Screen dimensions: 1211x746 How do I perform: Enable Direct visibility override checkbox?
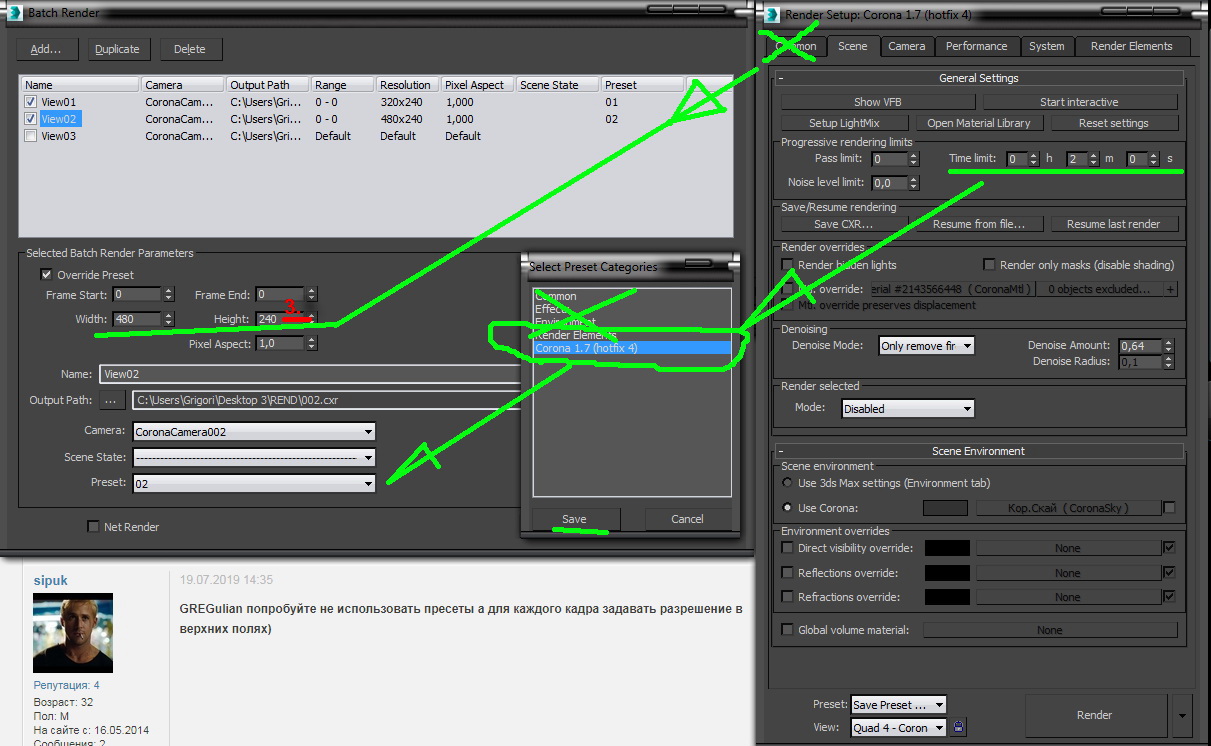point(788,548)
